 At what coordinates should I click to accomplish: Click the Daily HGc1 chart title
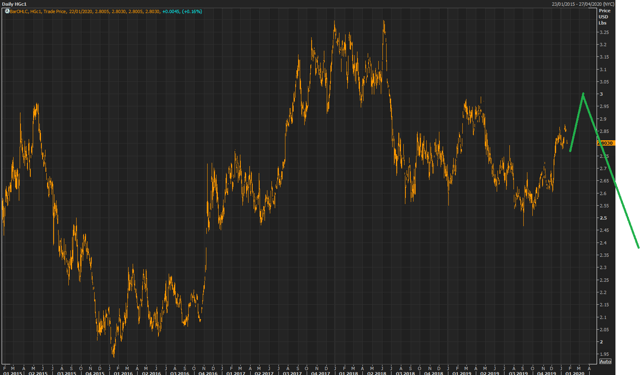click(x=14, y=4)
